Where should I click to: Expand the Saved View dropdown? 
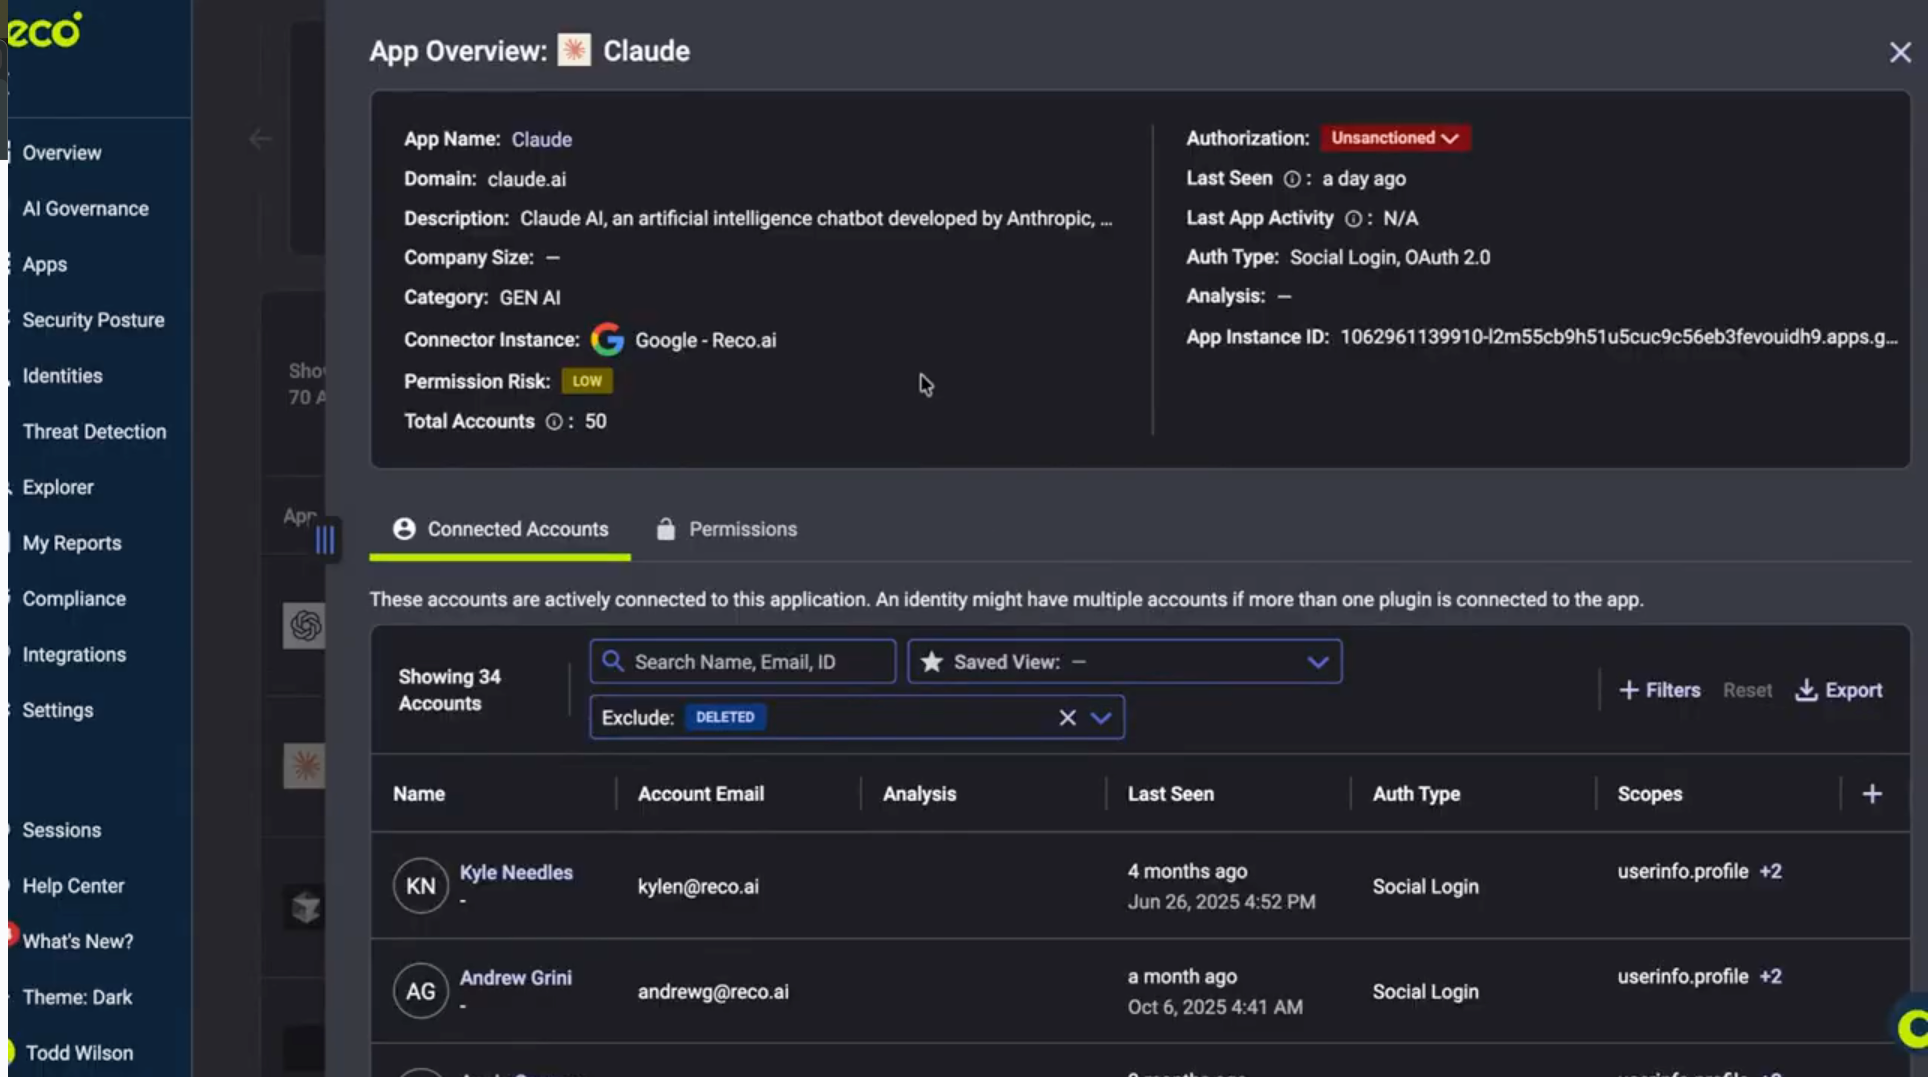pos(1317,662)
